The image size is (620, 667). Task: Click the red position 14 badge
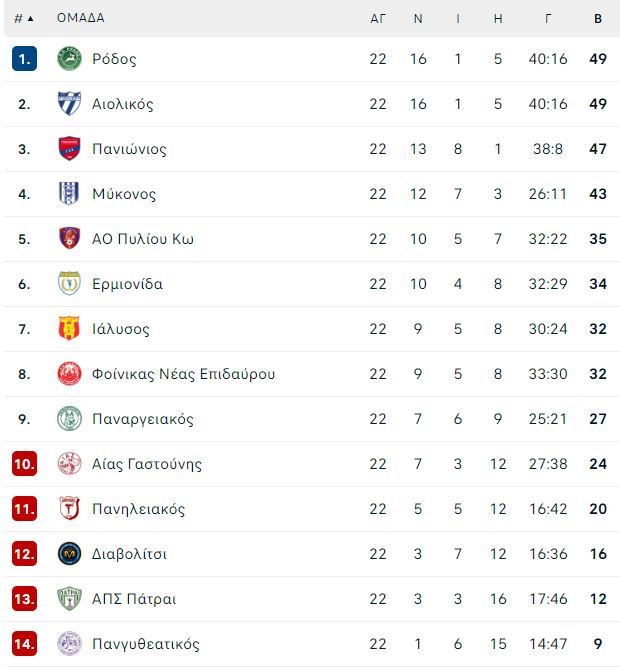(24, 644)
